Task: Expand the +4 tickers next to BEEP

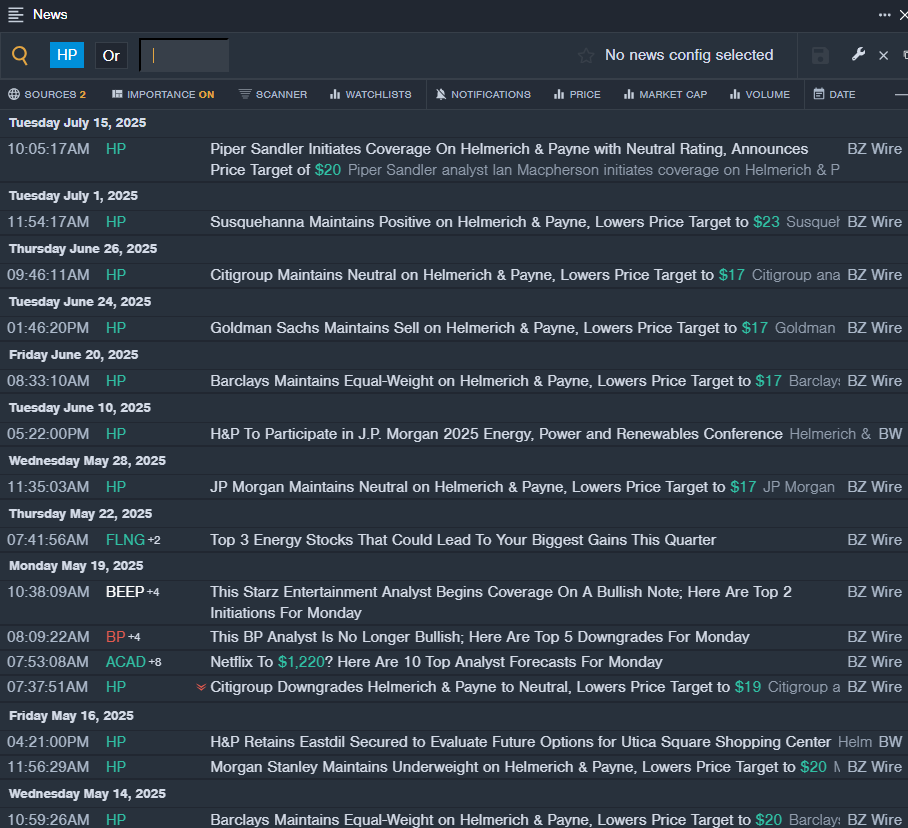Action: [153, 592]
